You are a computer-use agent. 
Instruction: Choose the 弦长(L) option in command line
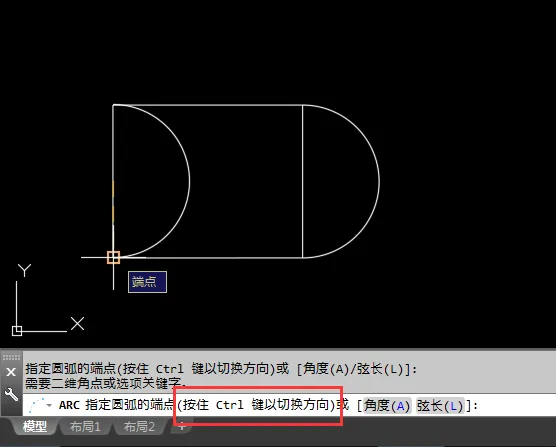coord(440,405)
